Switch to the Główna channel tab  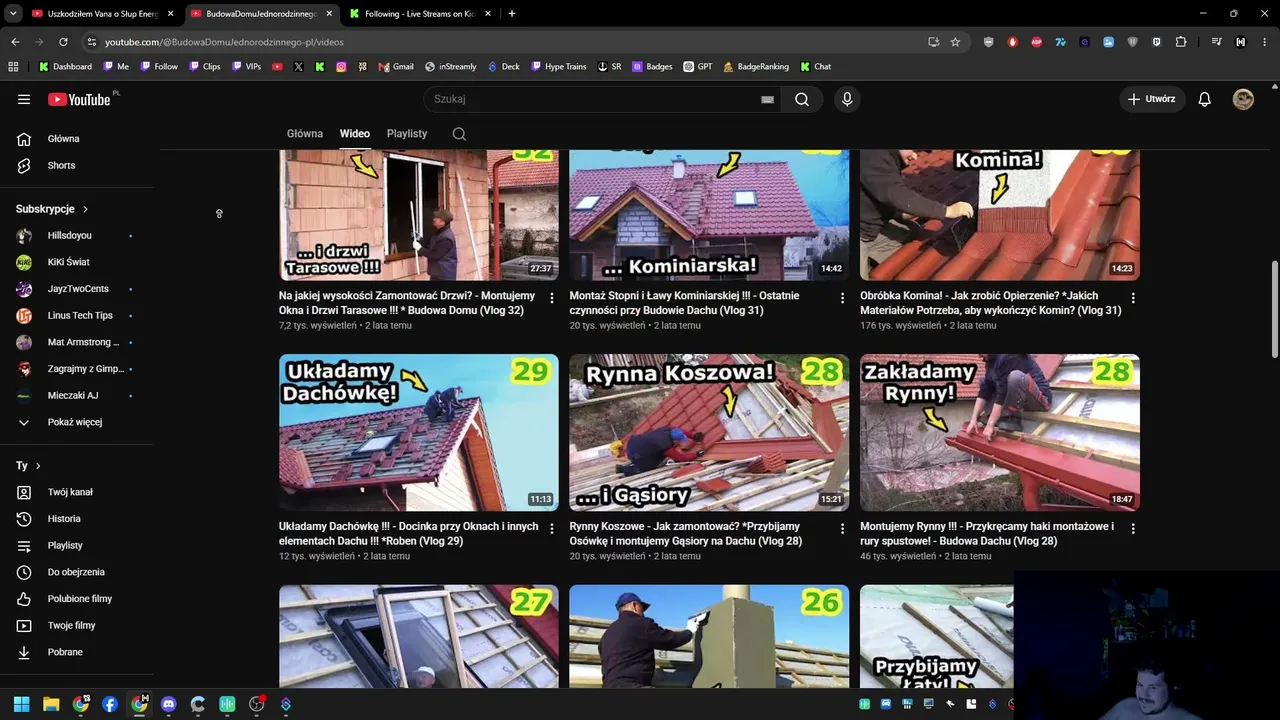pos(305,134)
